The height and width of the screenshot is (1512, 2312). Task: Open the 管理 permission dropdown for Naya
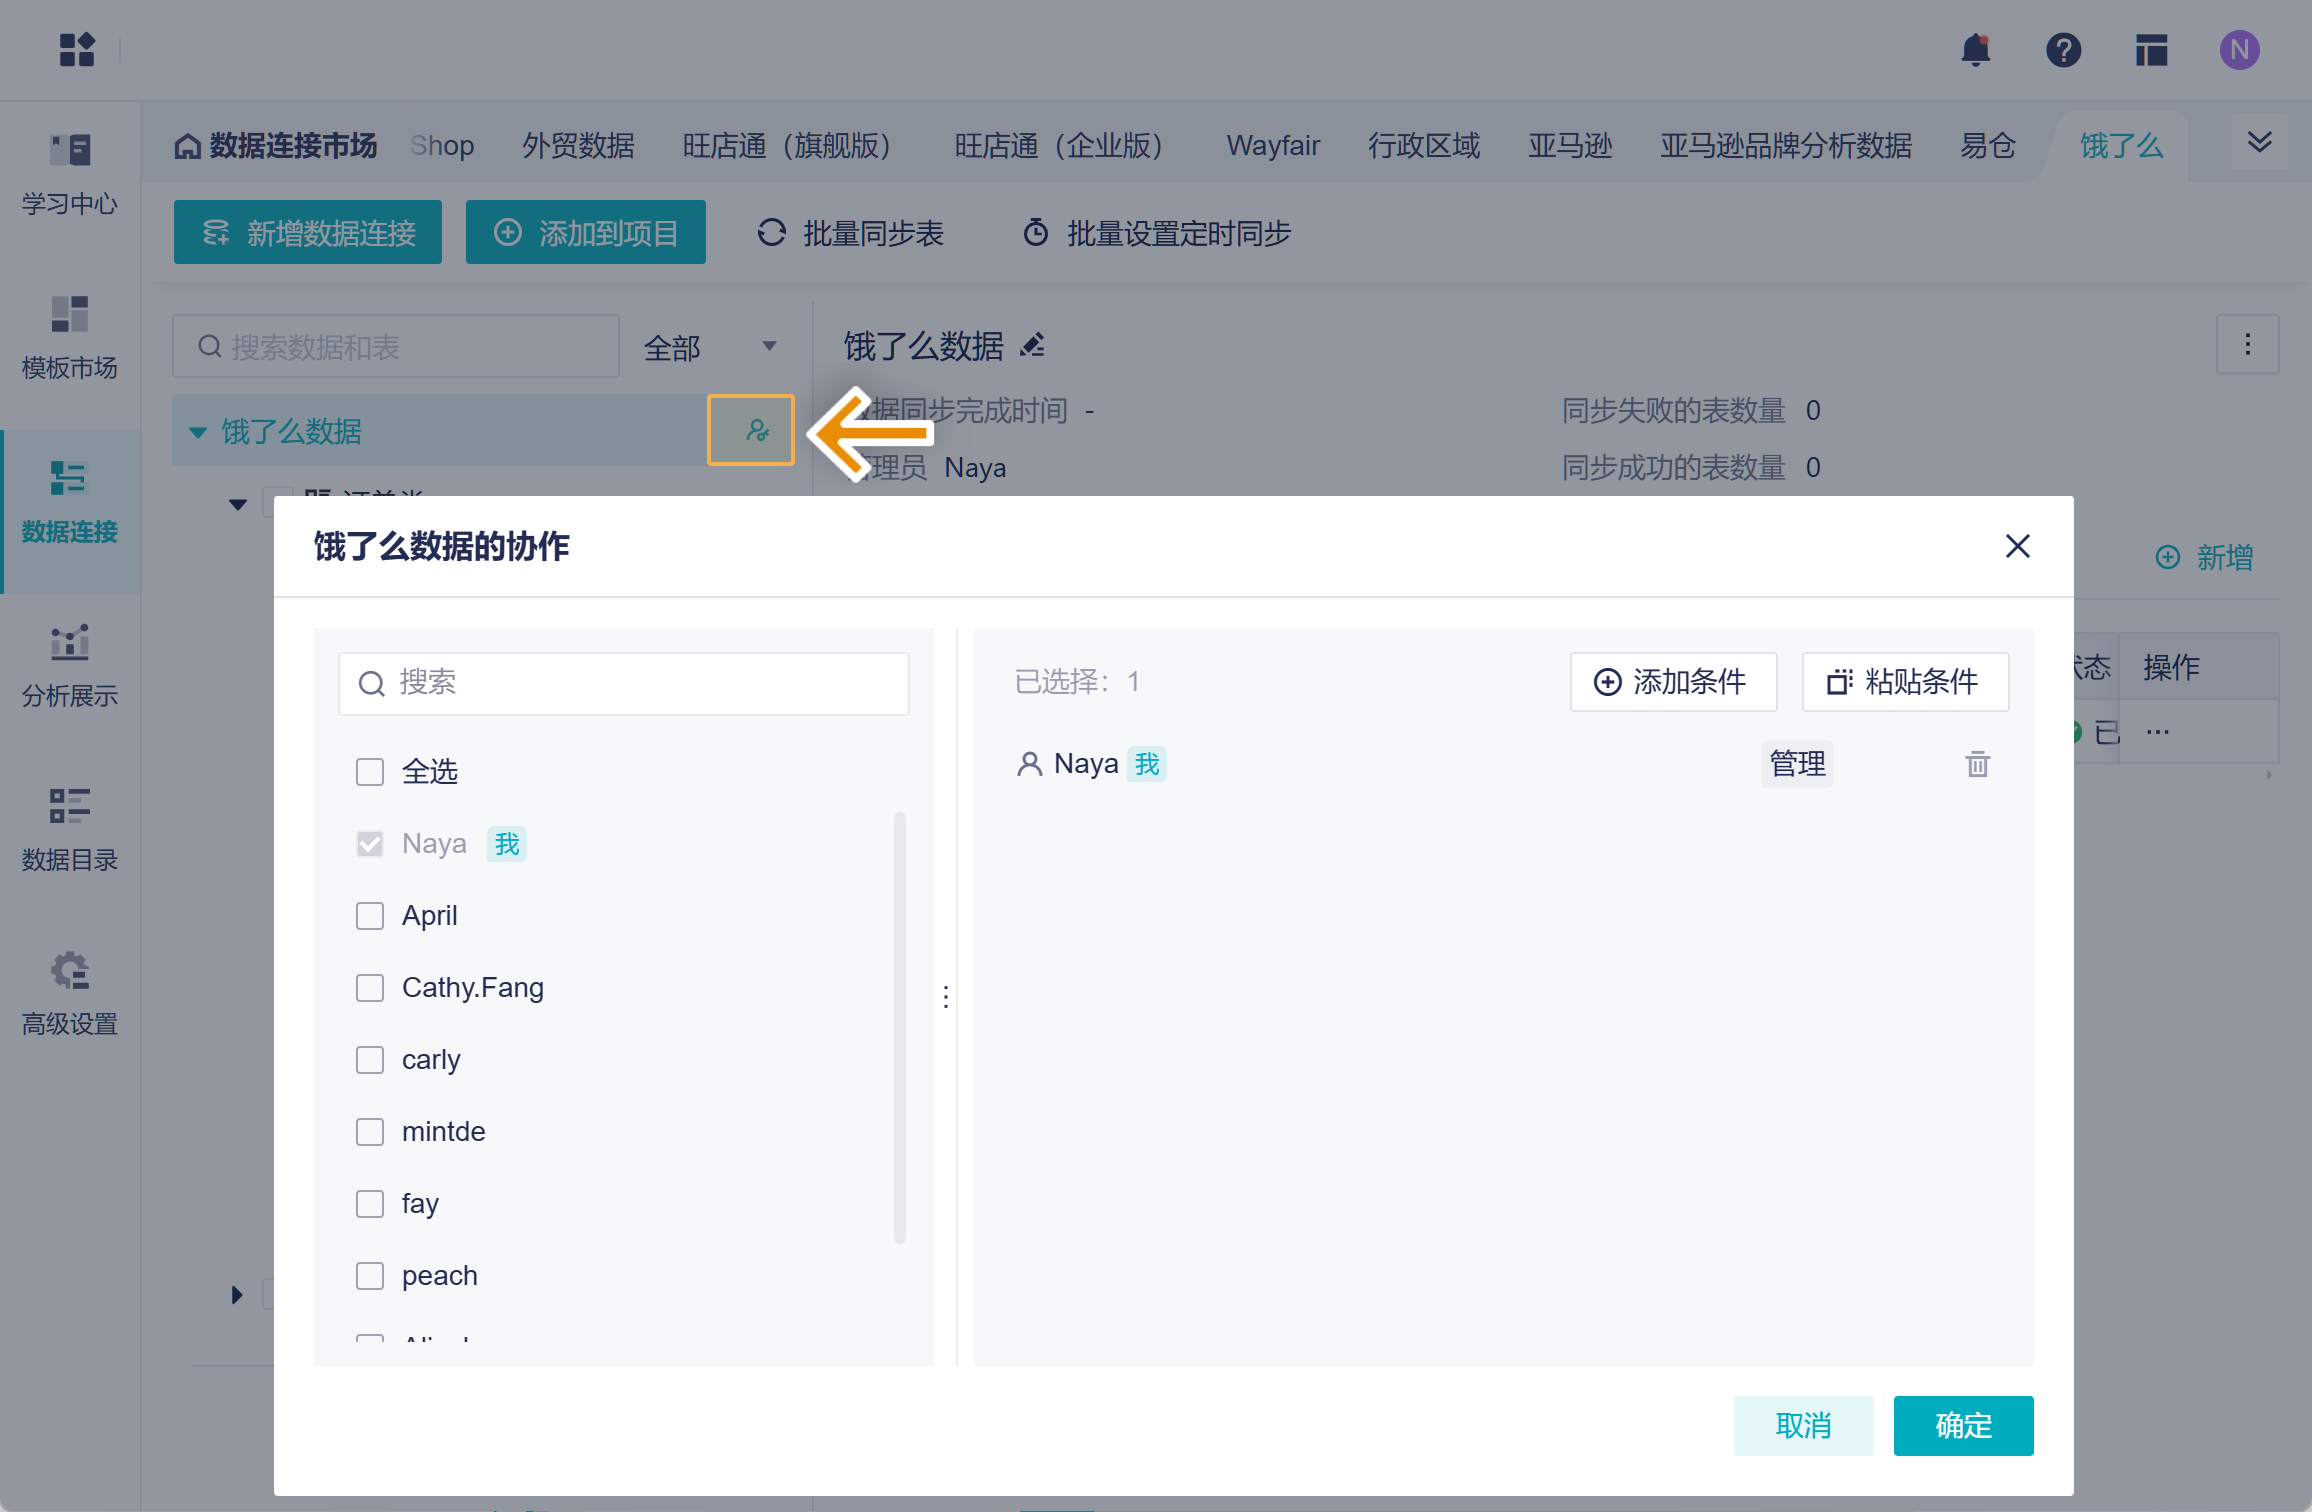click(1797, 765)
